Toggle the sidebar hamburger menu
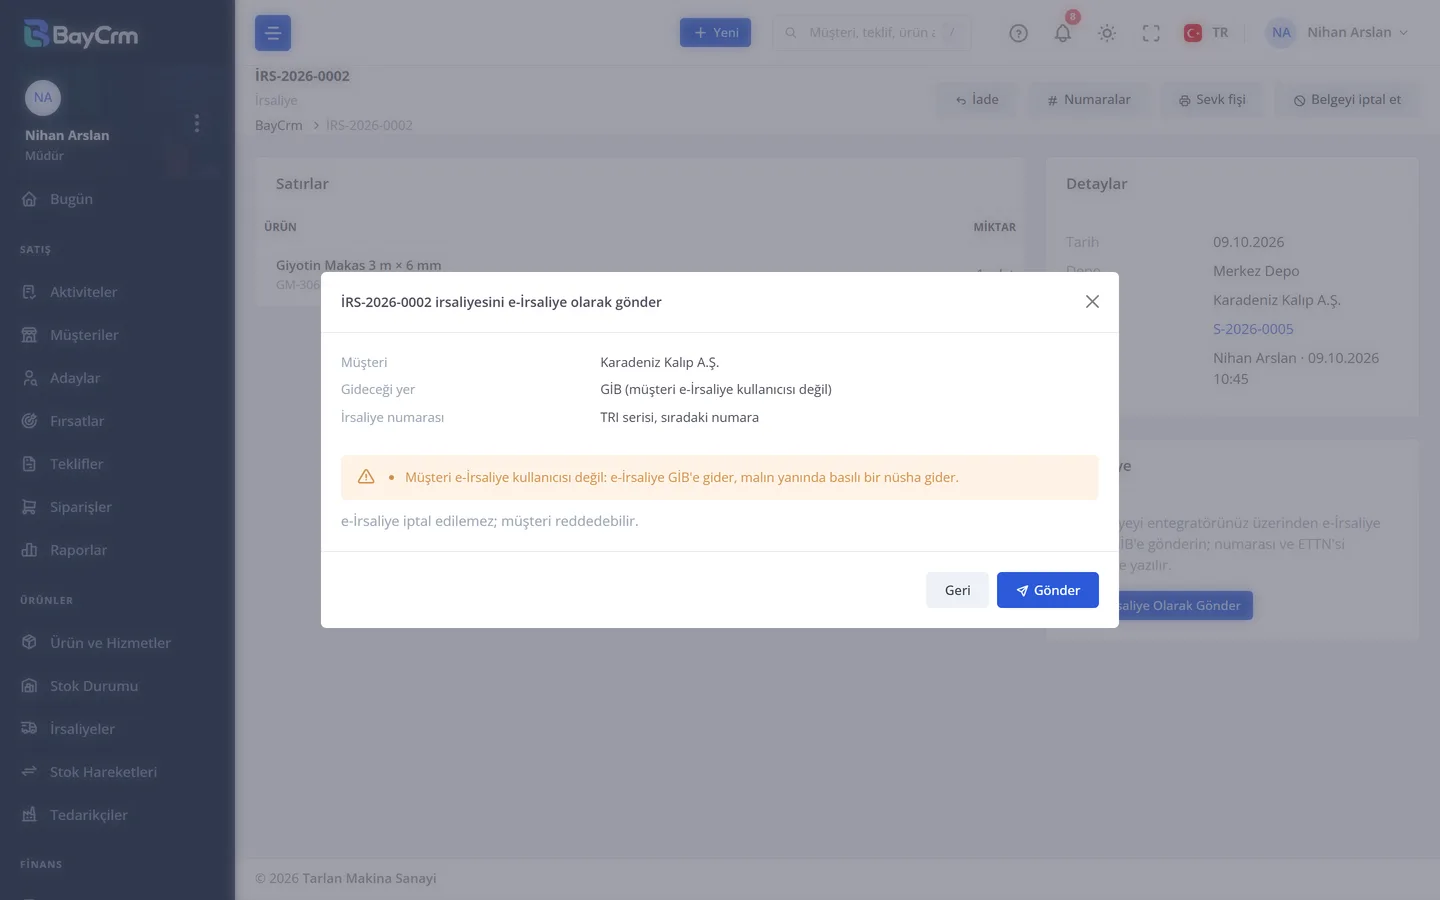The image size is (1440, 900). [x=273, y=33]
